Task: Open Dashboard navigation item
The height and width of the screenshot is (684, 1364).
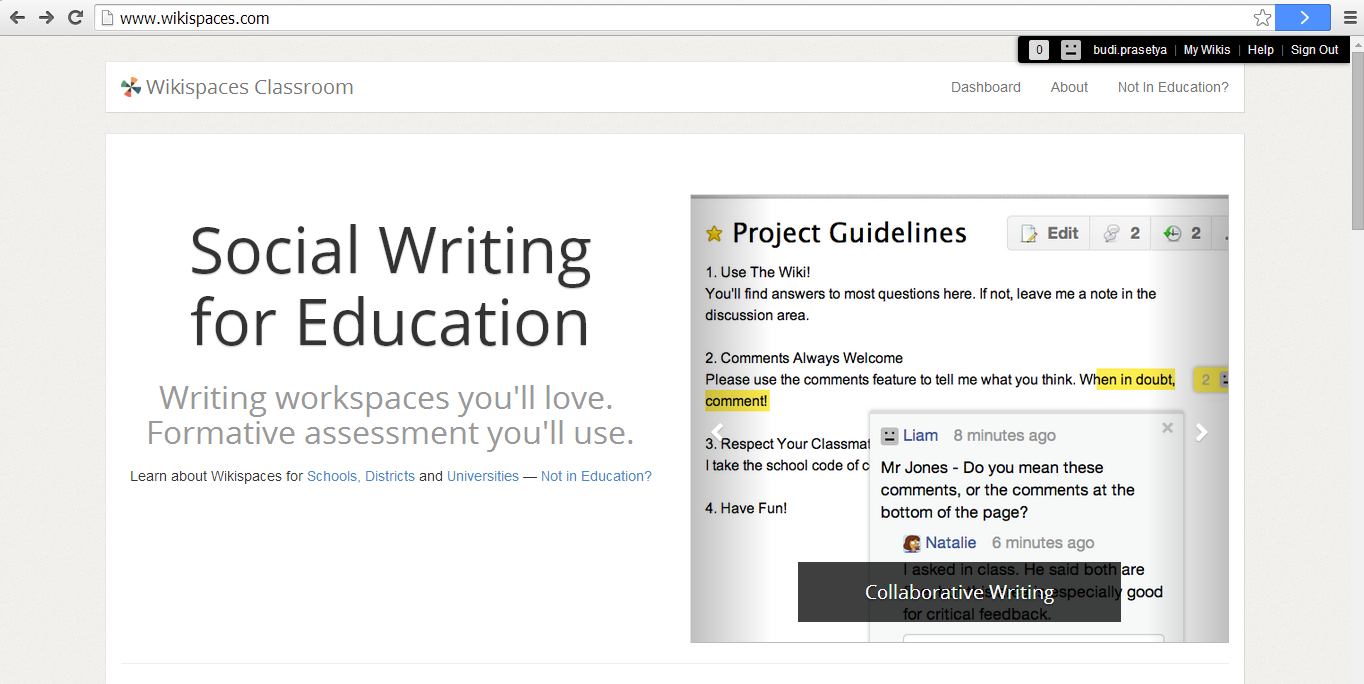Action: (x=986, y=87)
